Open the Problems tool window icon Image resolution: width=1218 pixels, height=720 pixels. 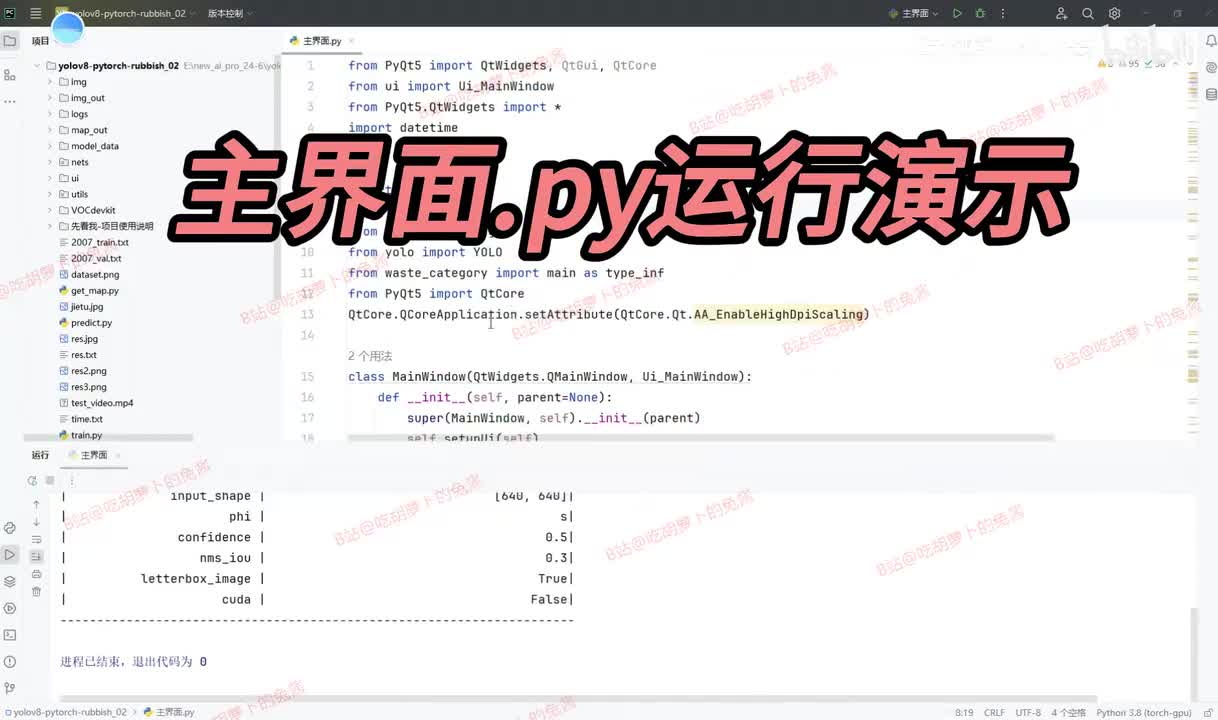[x=10, y=662]
